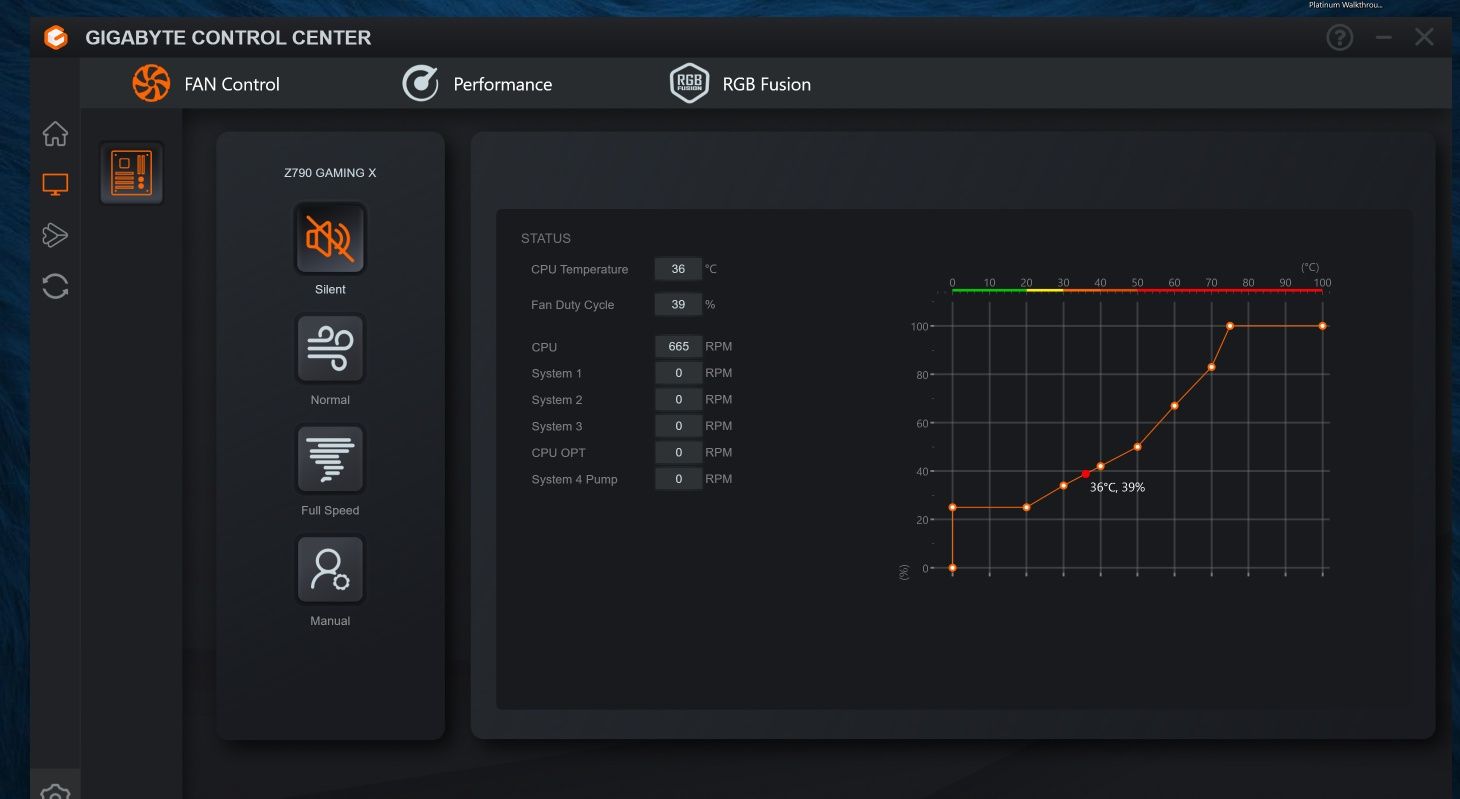Click the System 1 RPM value
The height and width of the screenshot is (799, 1460).
coord(678,373)
